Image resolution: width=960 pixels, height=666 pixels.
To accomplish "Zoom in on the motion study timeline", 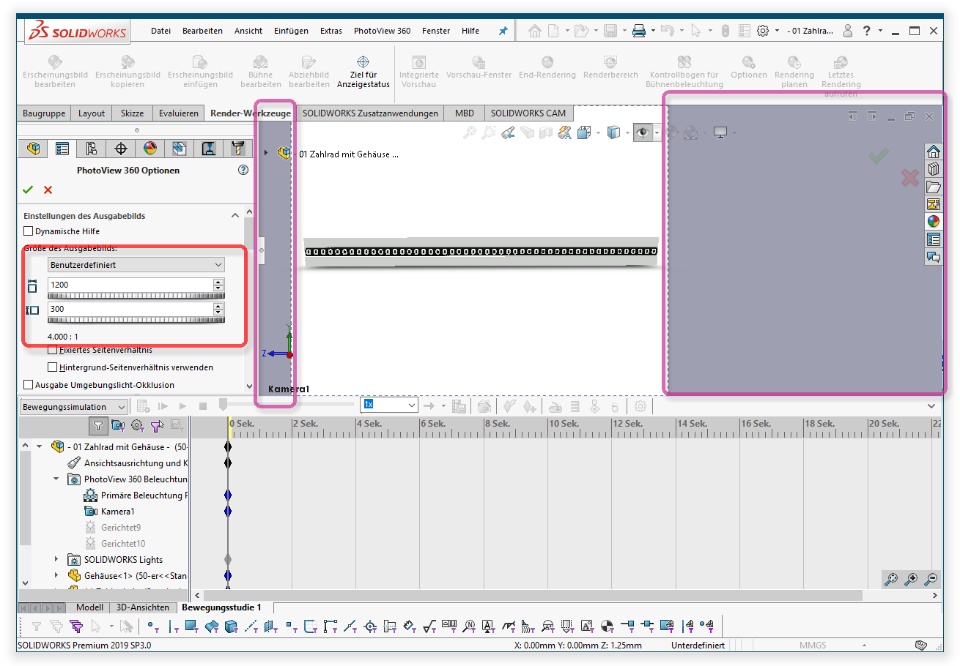I will pos(911,578).
